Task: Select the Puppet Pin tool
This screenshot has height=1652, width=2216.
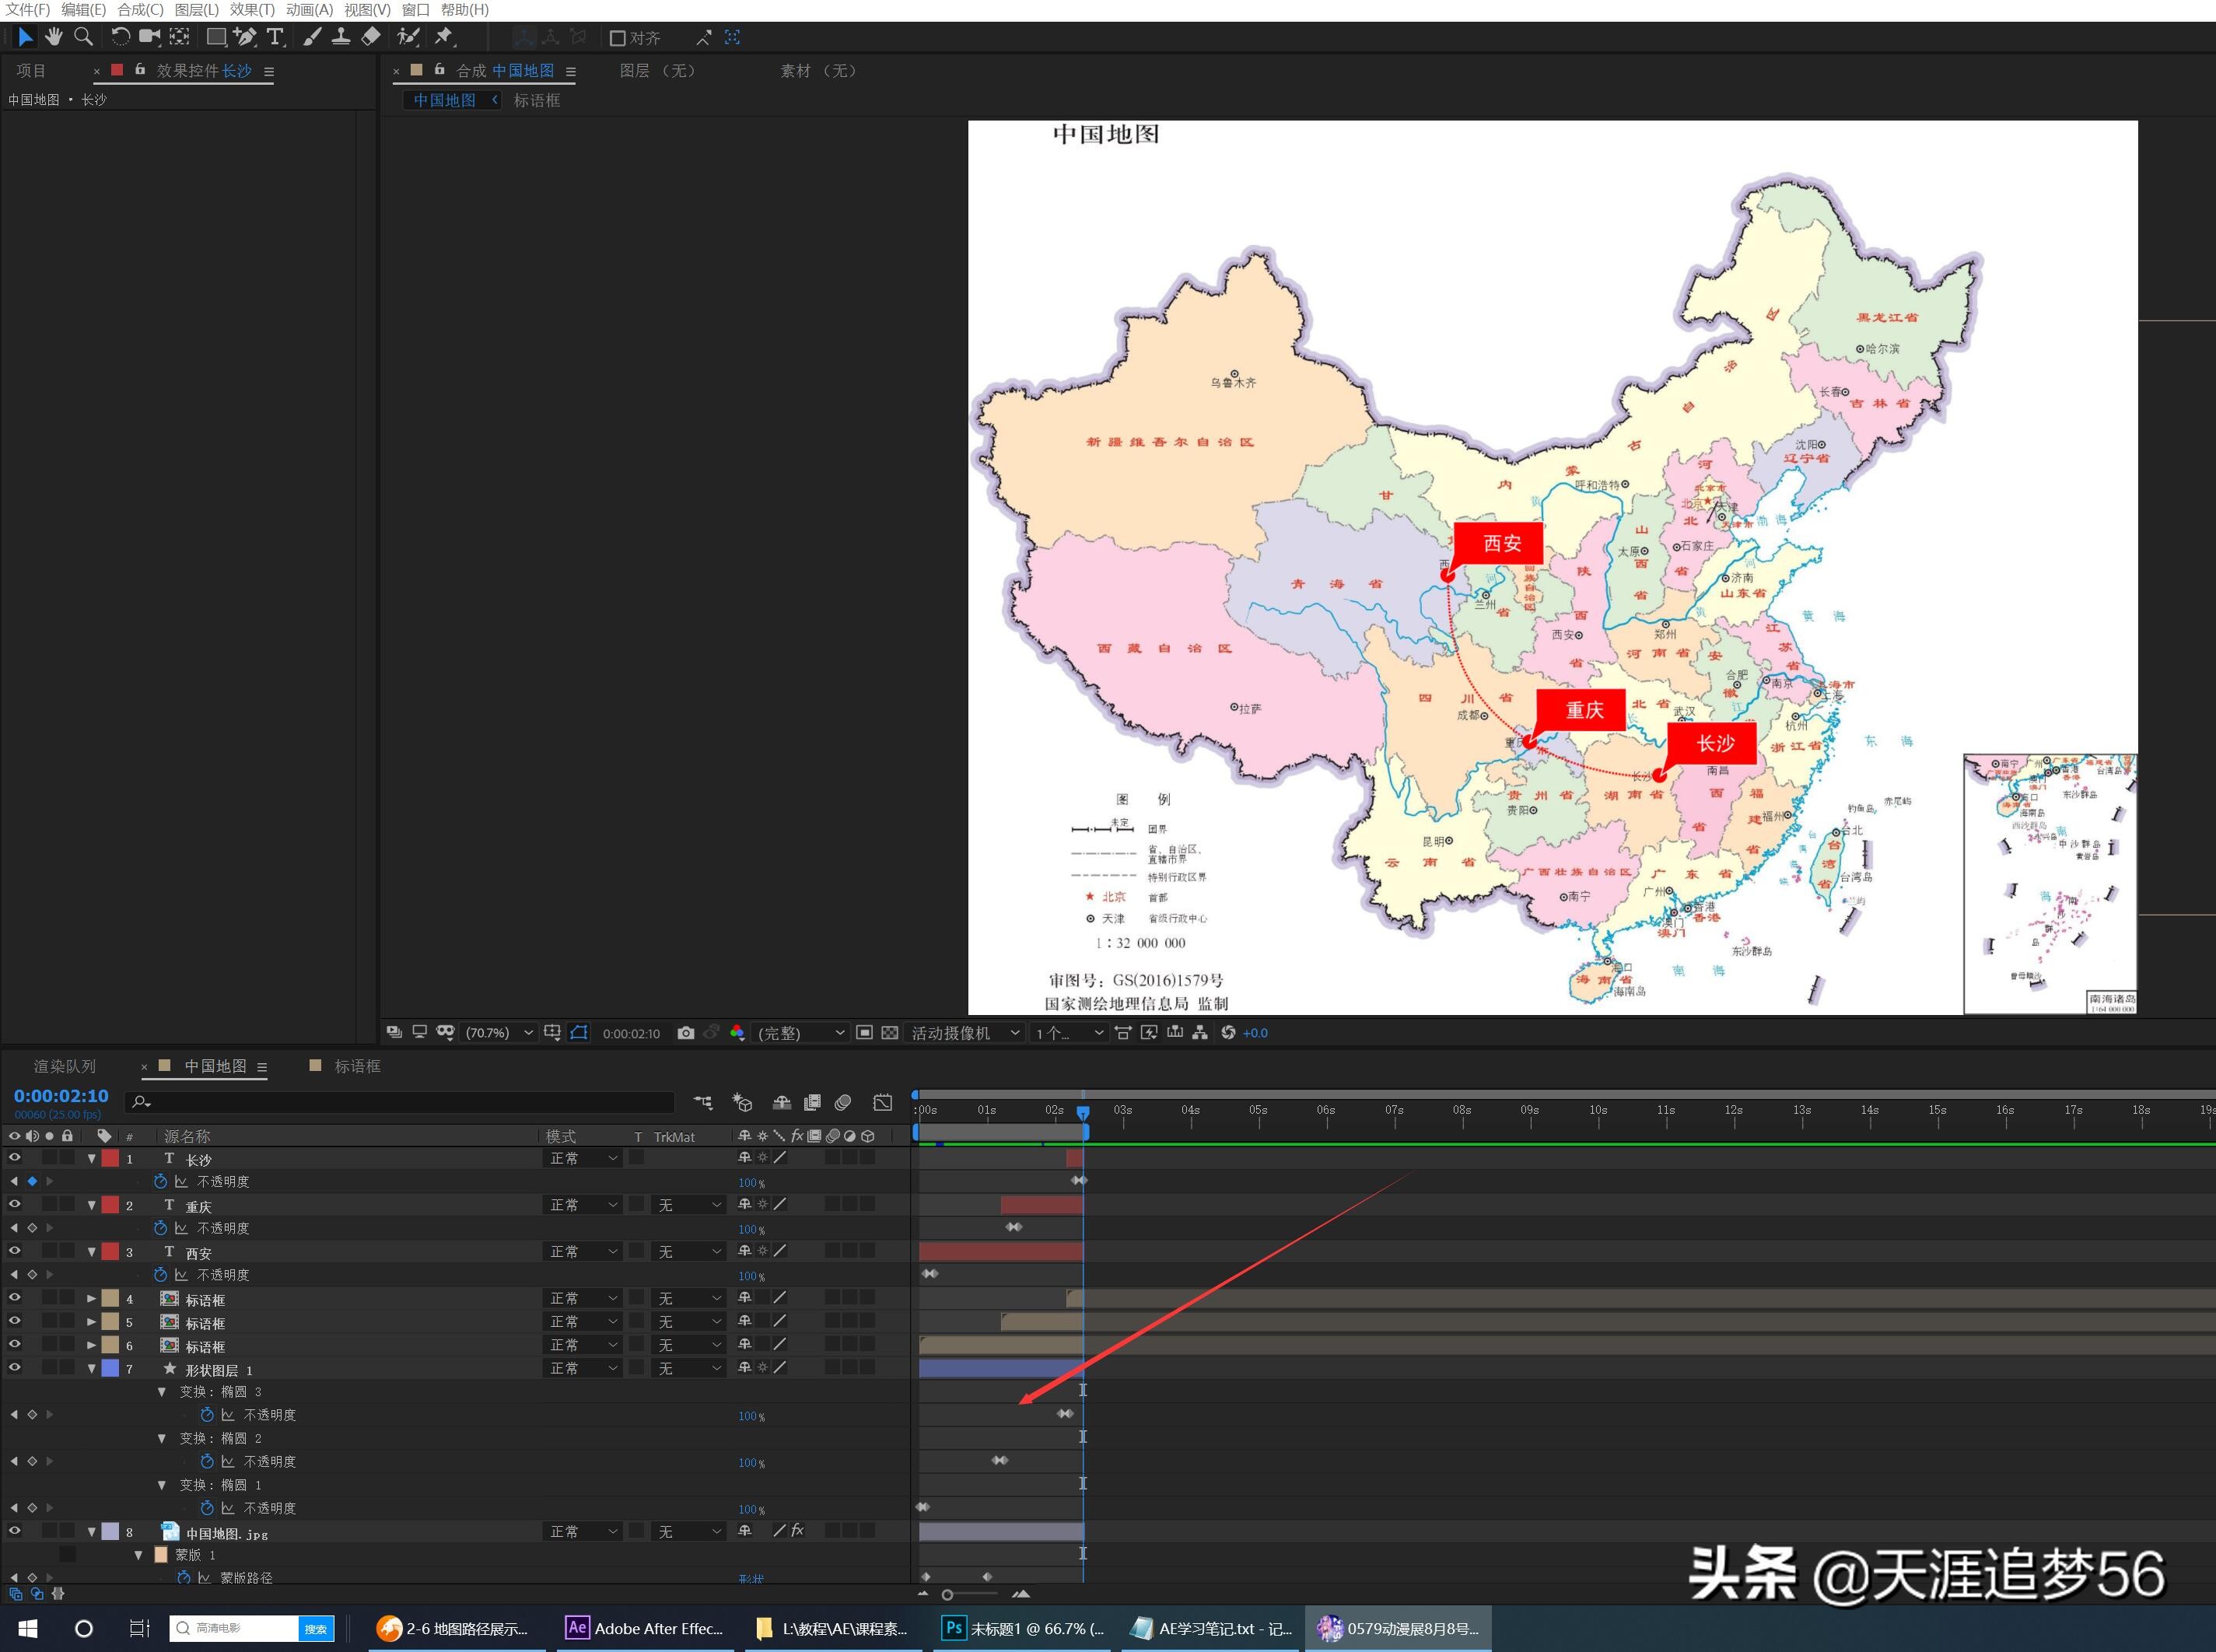Action: click(444, 37)
